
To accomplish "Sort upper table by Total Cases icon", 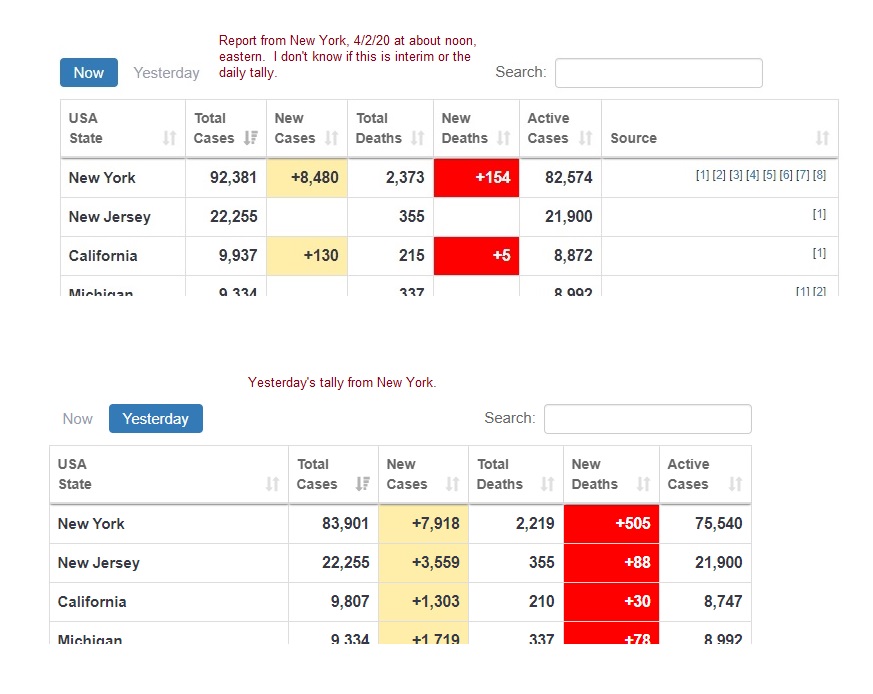I will [251, 138].
